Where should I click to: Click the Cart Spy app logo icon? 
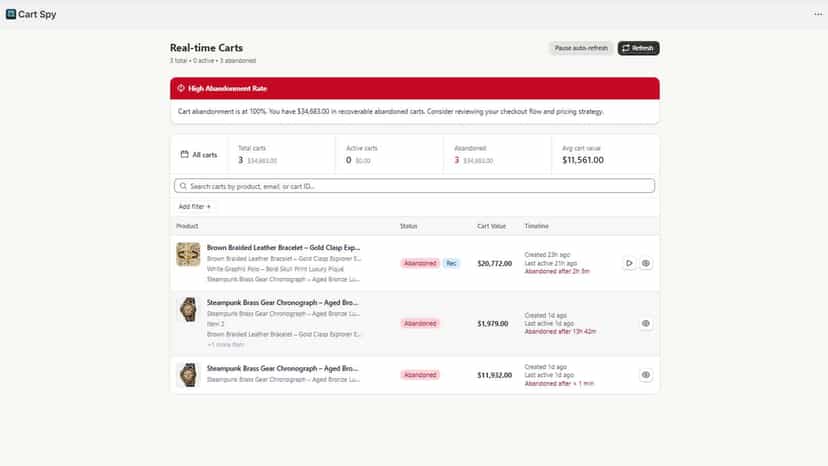click(11, 14)
